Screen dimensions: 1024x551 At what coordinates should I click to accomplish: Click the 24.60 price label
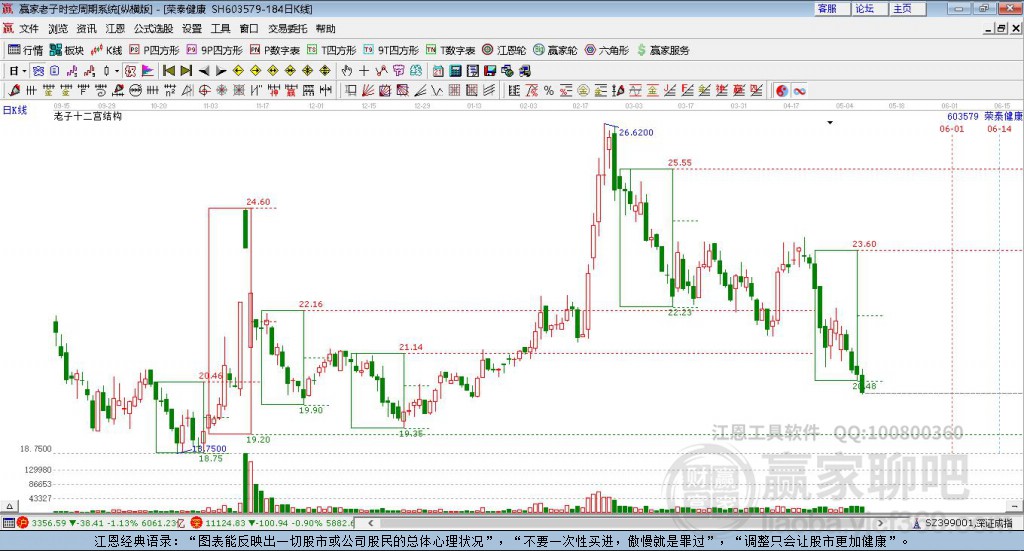click(x=258, y=202)
